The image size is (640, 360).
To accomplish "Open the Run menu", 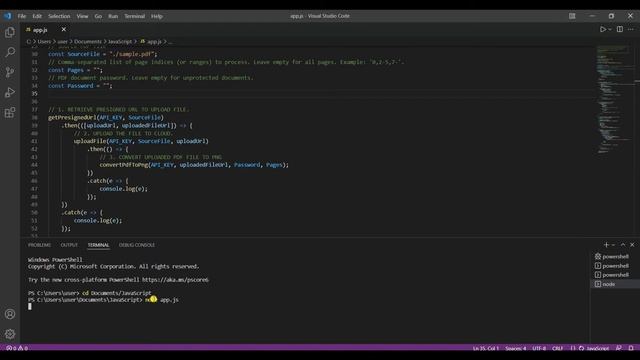I will coord(113,16).
